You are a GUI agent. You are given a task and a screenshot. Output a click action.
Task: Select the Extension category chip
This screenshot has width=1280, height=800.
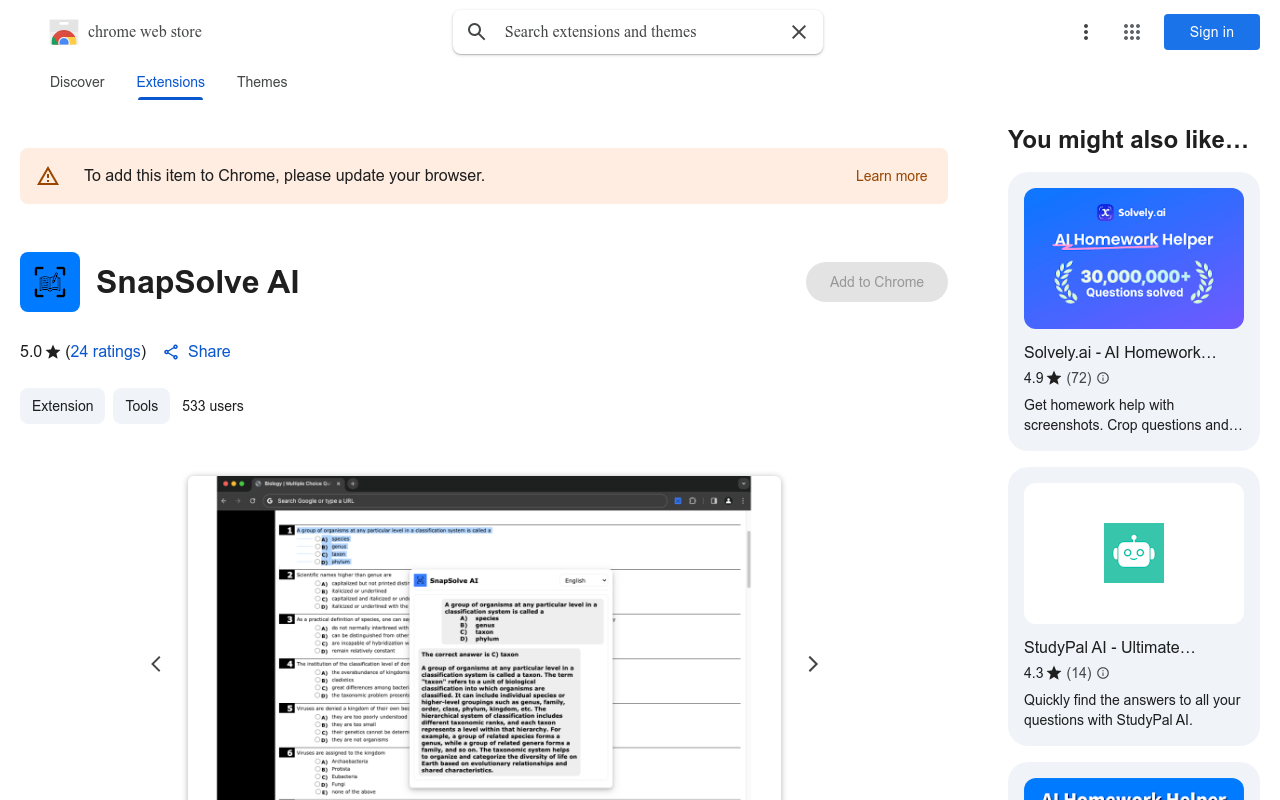click(x=62, y=406)
